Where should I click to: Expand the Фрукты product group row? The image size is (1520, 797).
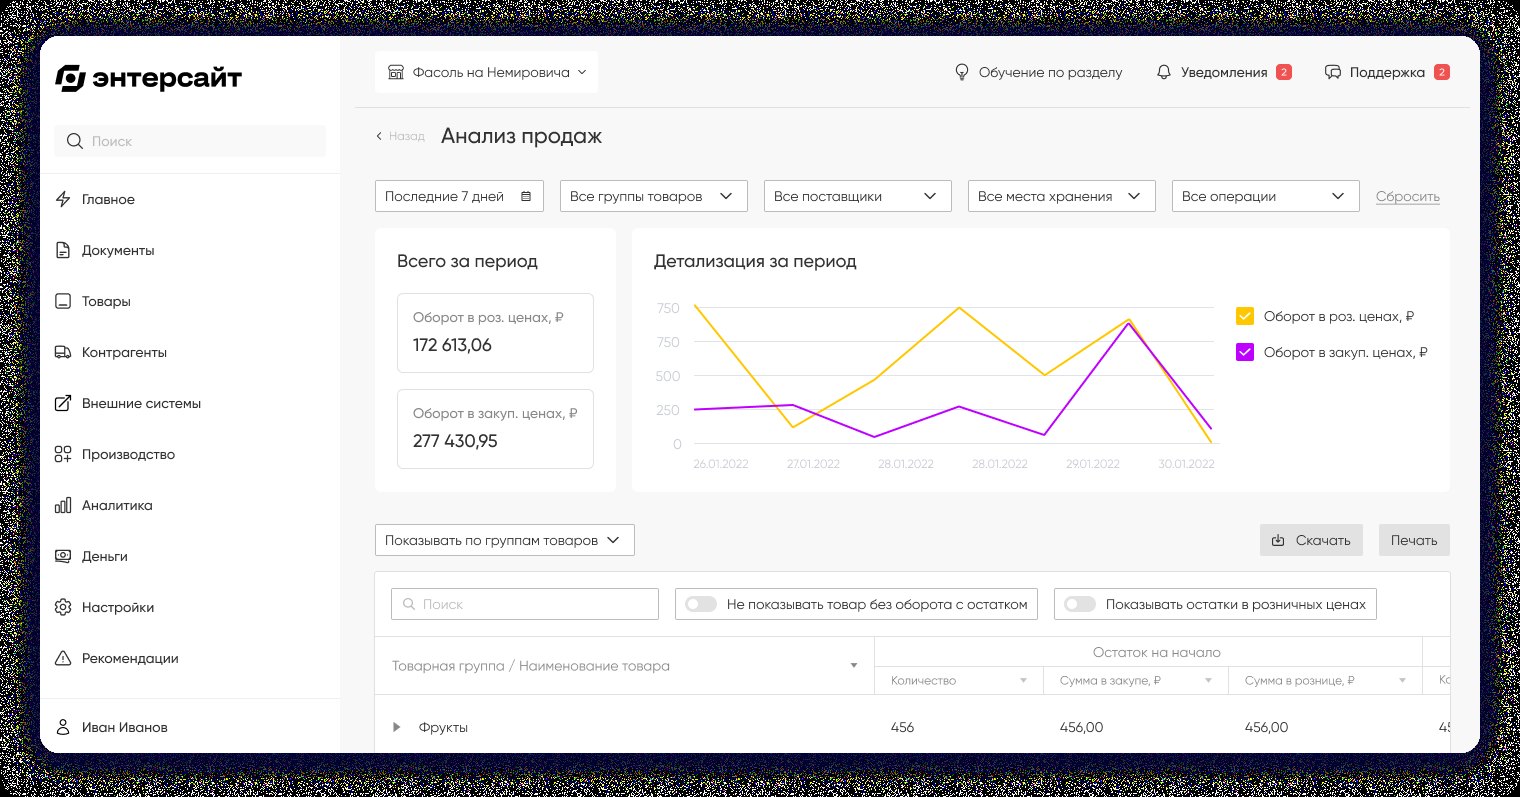pyautogui.click(x=396, y=727)
